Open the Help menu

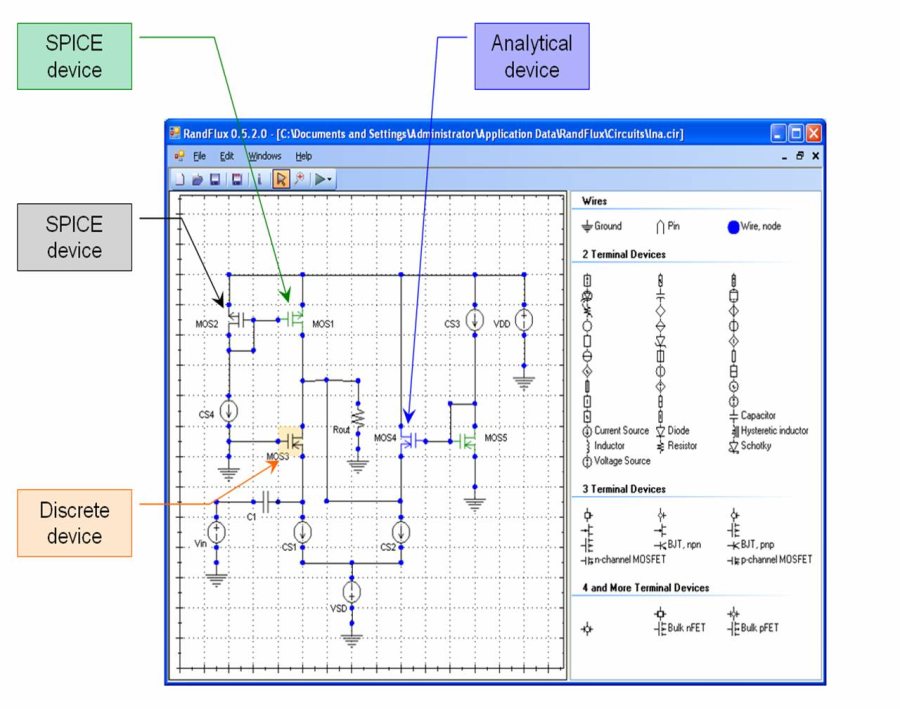click(303, 156)
